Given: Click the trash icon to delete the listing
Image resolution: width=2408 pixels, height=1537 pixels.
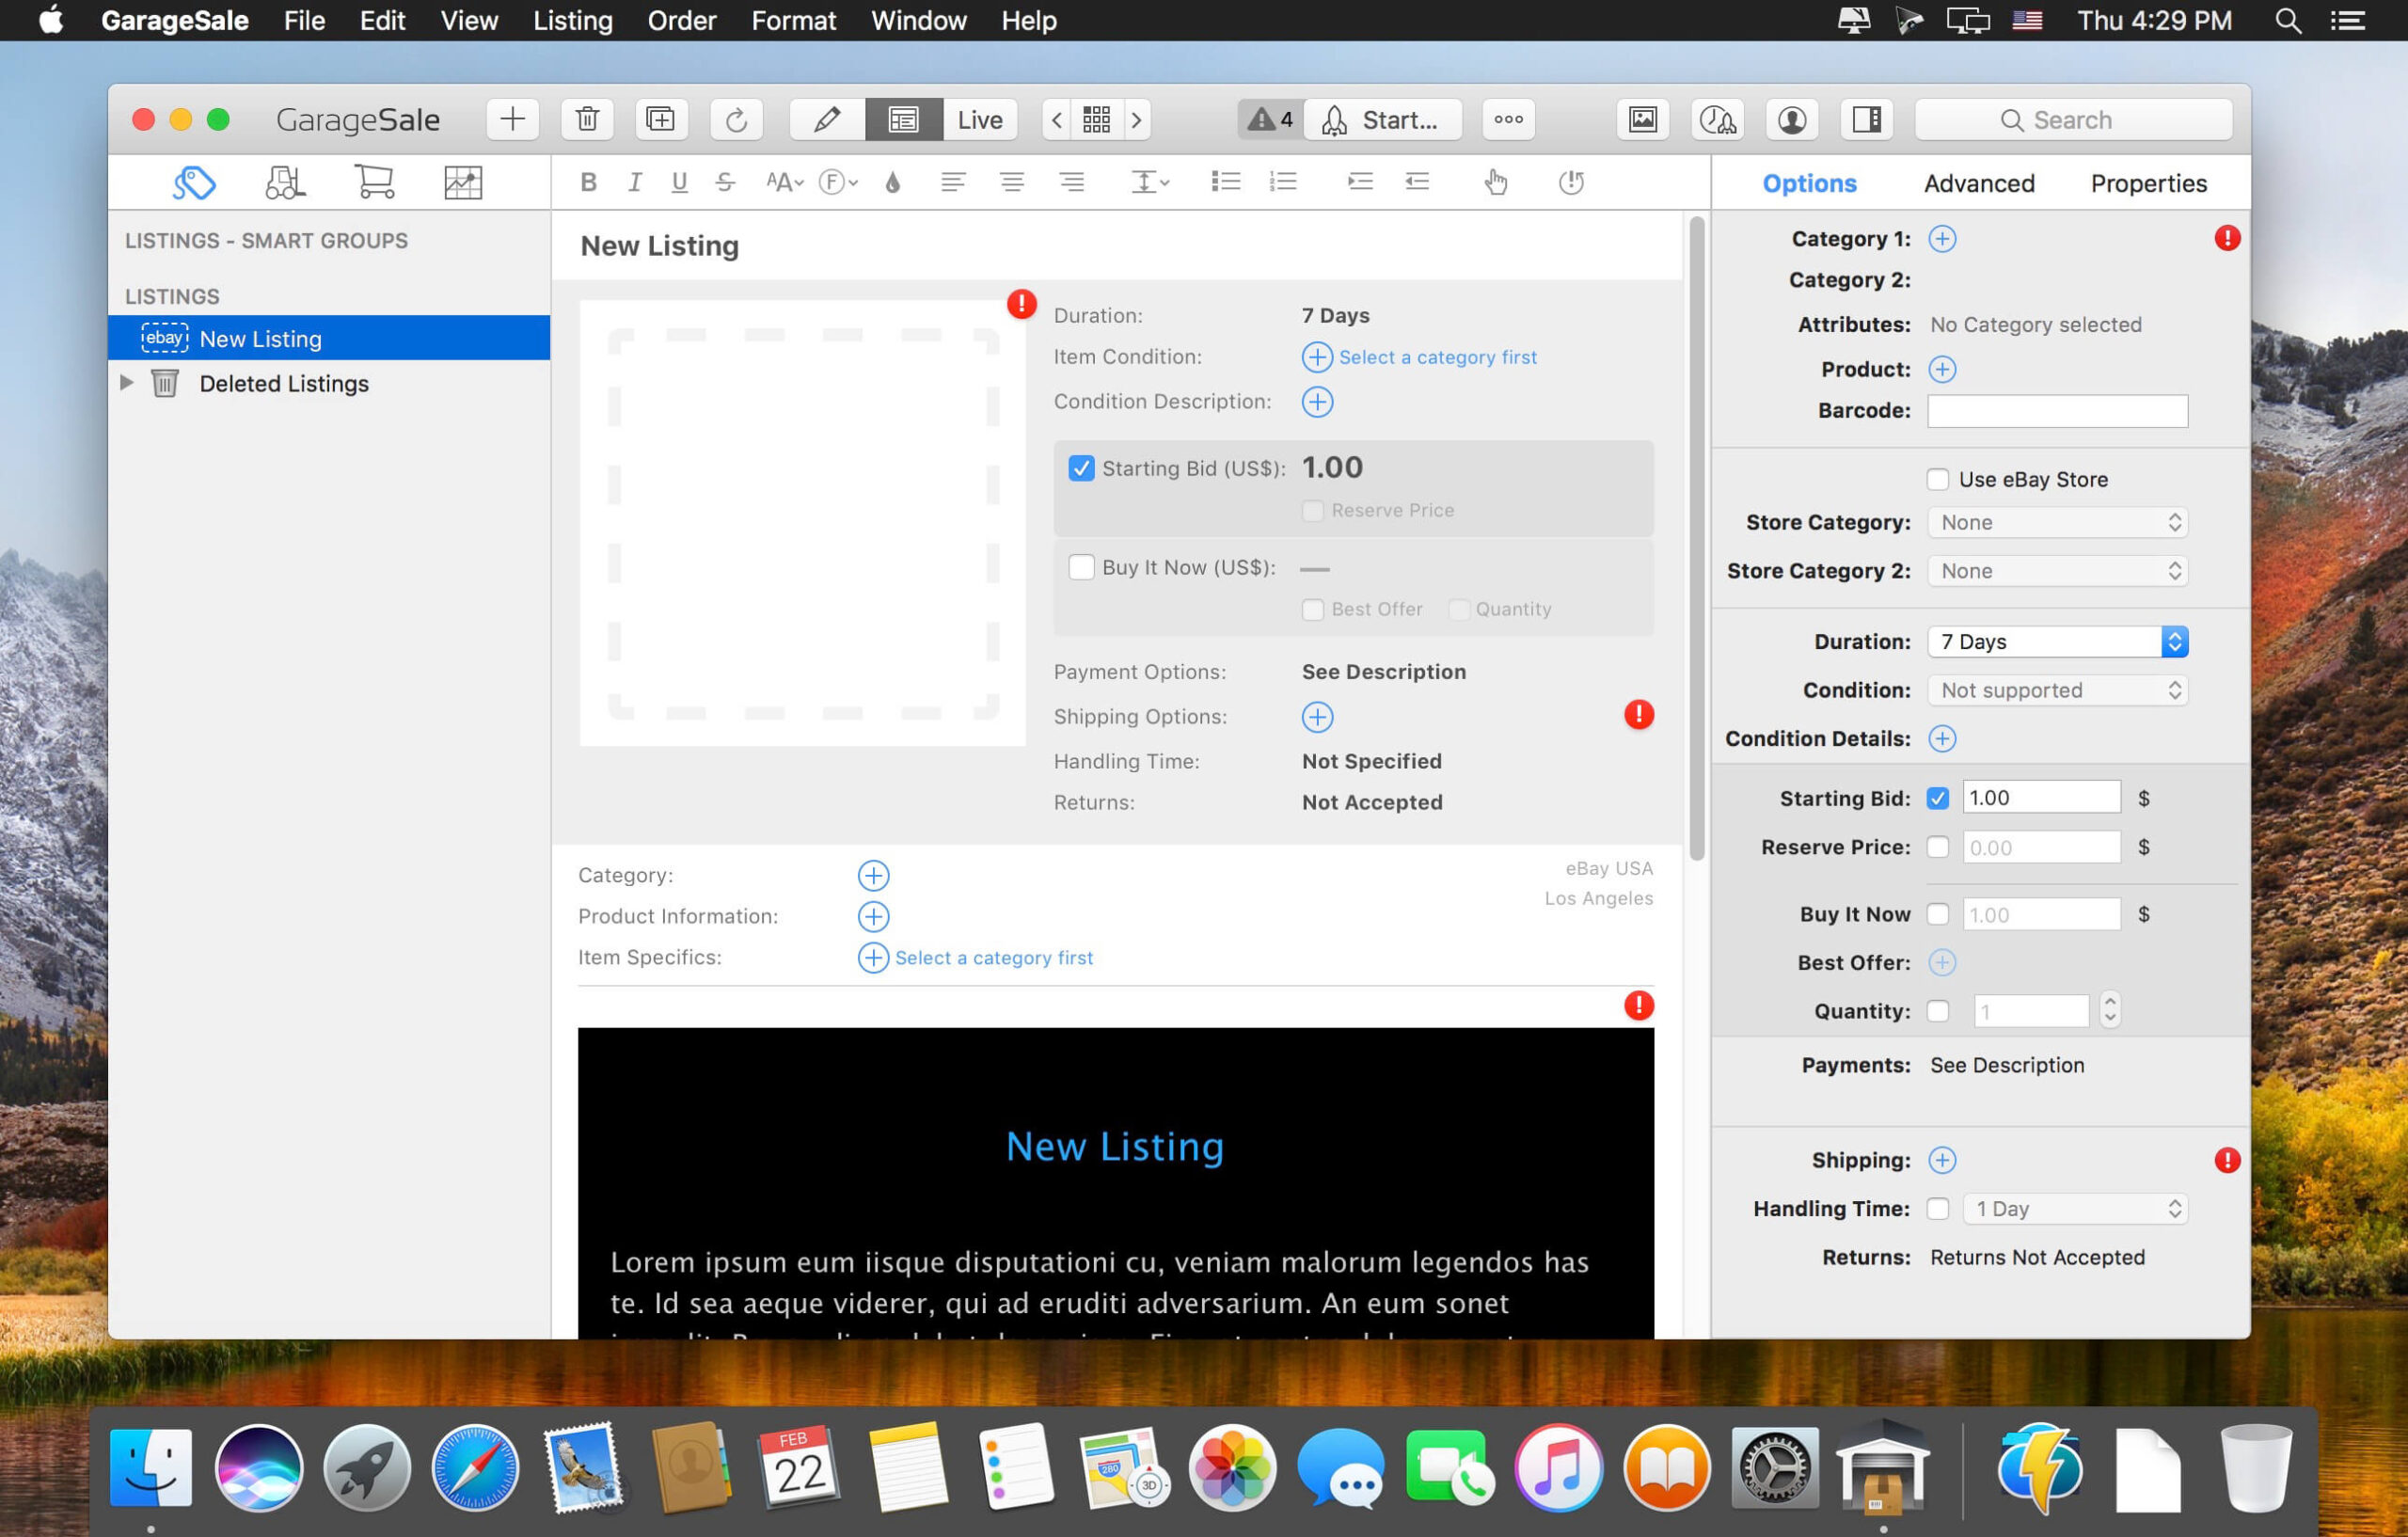Looking at the screenshot, I should point(587,119).
